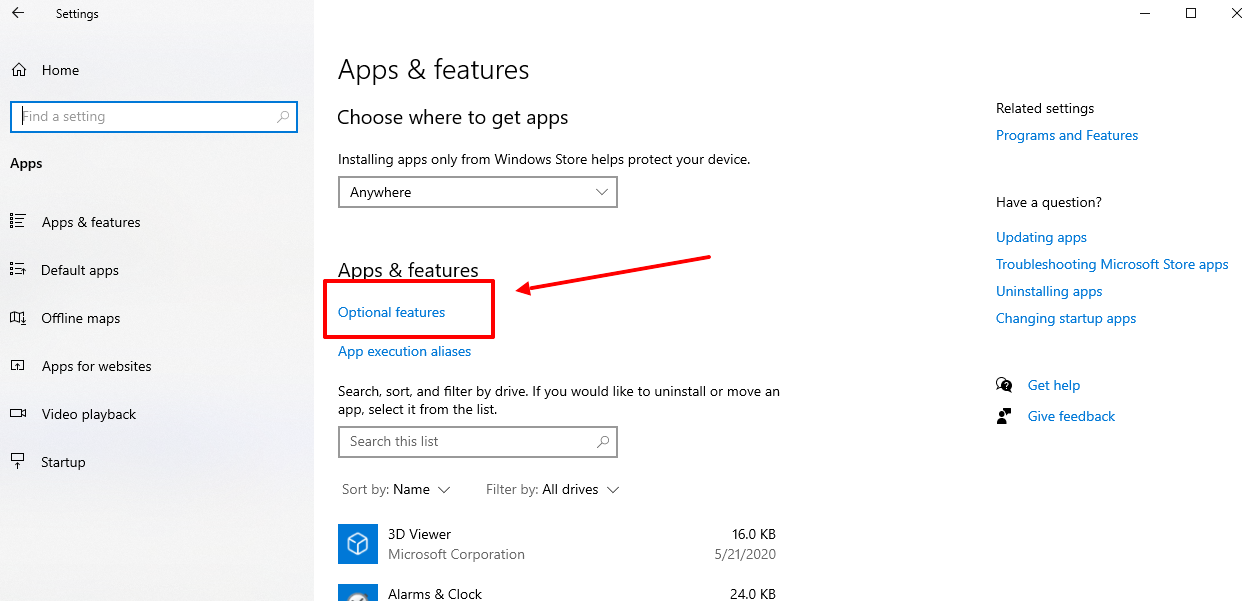
Task: Select Apps for websites in sidebar
Action: [18, 366]
